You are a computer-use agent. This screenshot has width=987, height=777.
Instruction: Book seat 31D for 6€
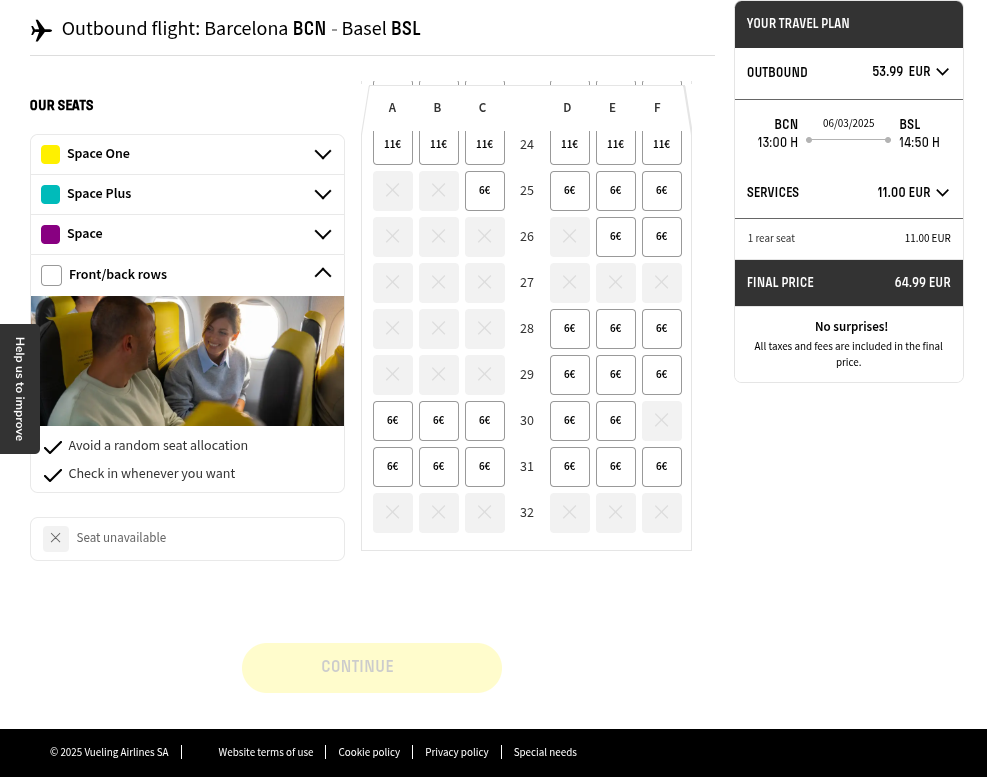570,467
